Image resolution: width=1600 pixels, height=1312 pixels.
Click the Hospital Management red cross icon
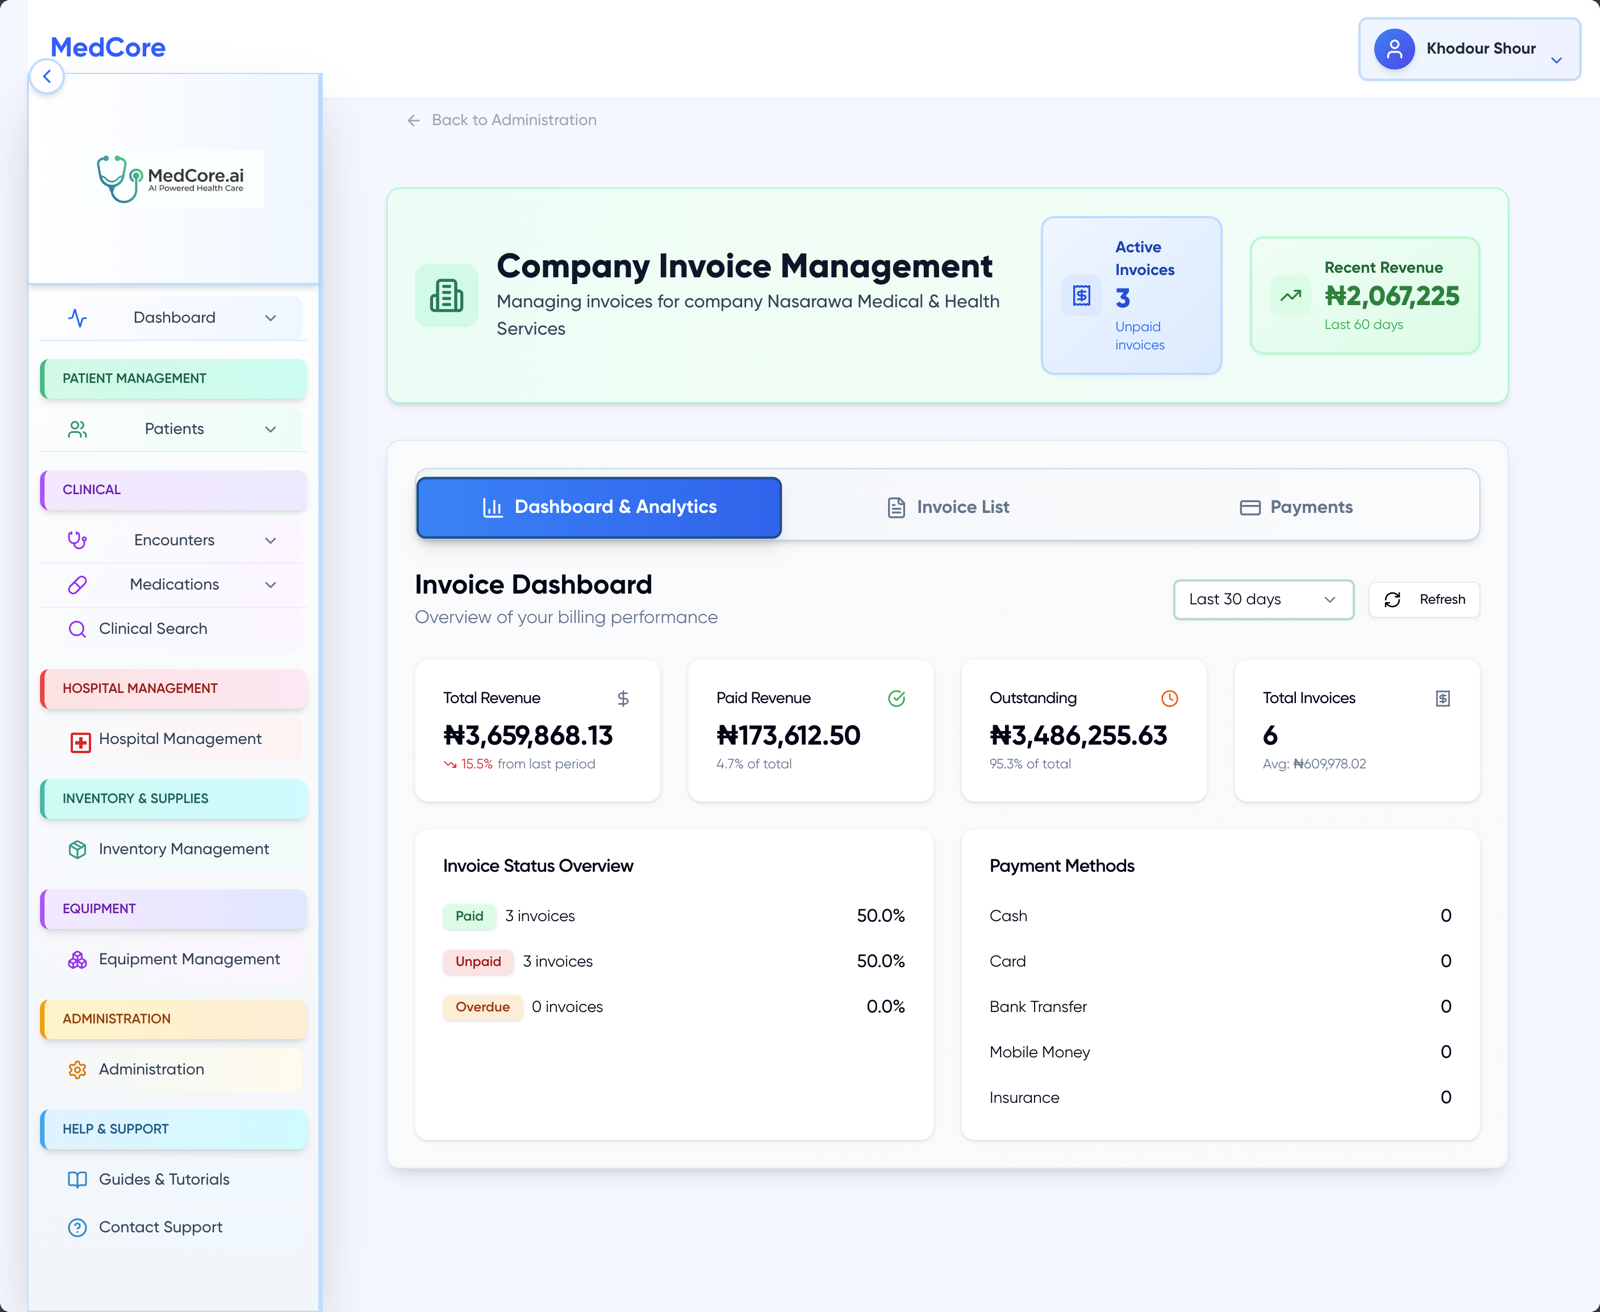78,740
